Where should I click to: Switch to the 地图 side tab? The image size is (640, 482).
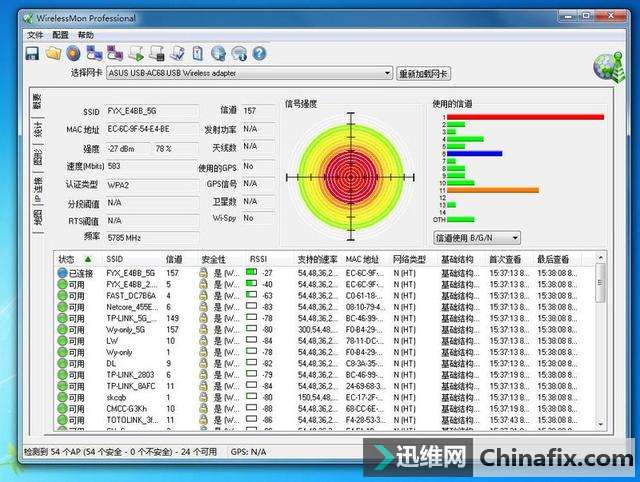[38, 218]
